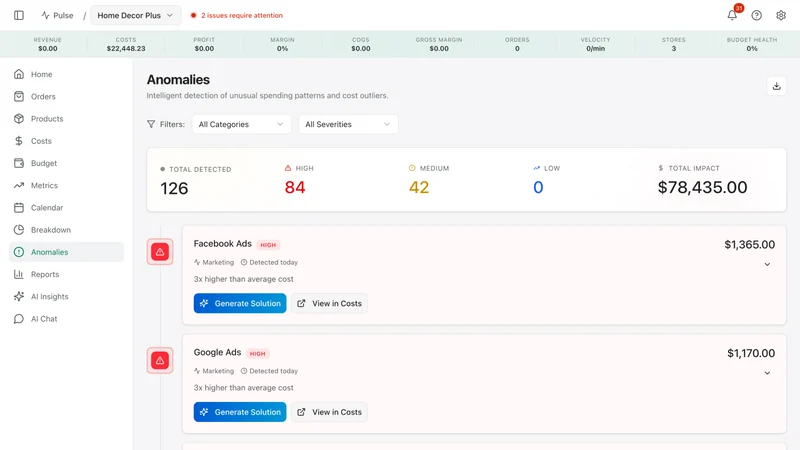Open the All Severities filter dropdown
Viewport: 800px width, 450px height.
[x=348, y=124]
